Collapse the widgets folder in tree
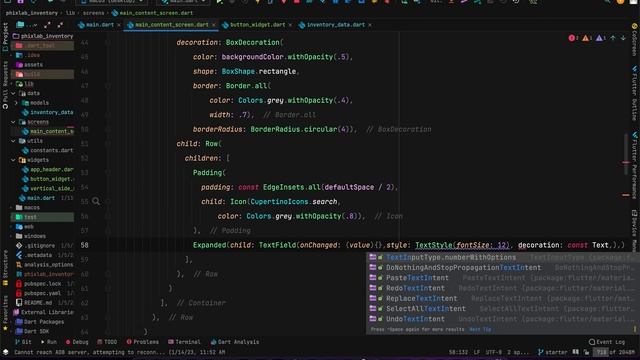Viewport: 640px width, 360px height. 13,160
